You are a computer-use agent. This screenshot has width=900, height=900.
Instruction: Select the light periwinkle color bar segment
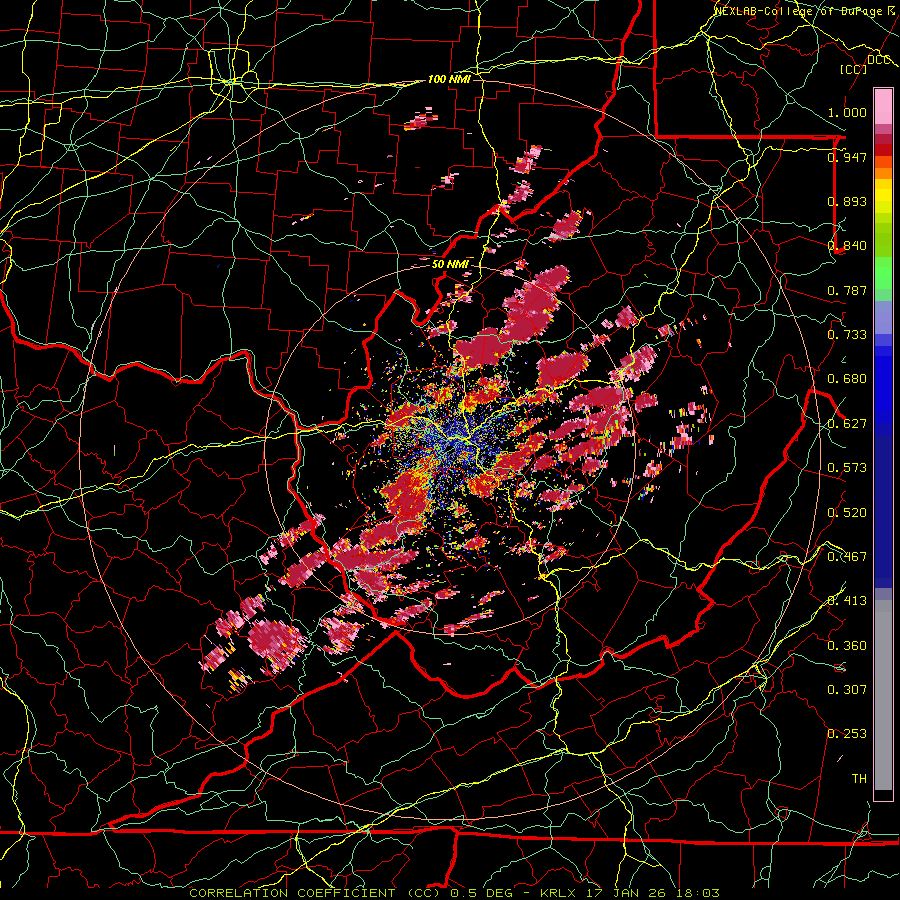coord(883,317)
